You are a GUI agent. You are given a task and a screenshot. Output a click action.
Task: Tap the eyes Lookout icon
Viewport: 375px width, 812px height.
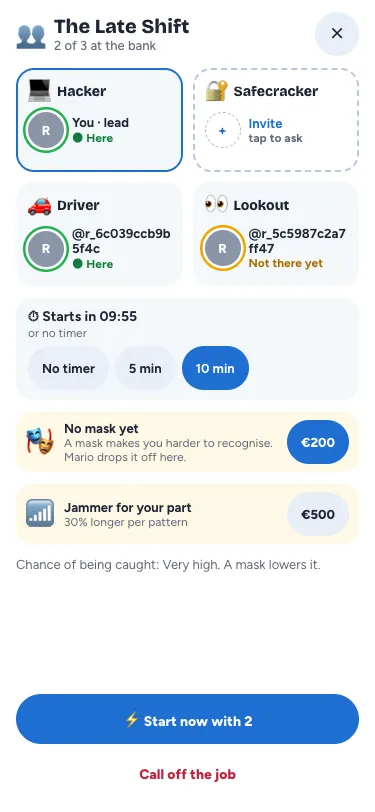click(216, 204)
